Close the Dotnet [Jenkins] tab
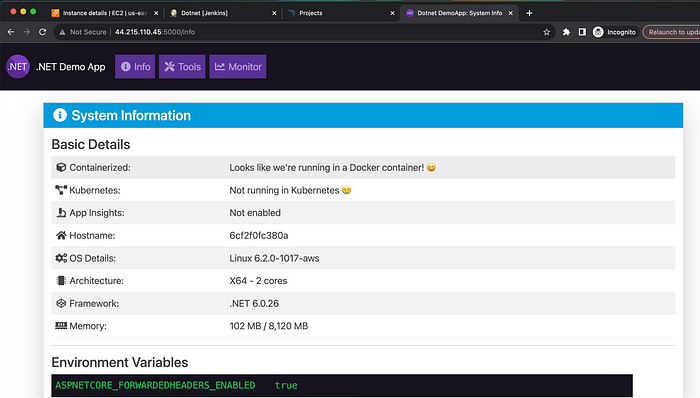 [274, 13]
